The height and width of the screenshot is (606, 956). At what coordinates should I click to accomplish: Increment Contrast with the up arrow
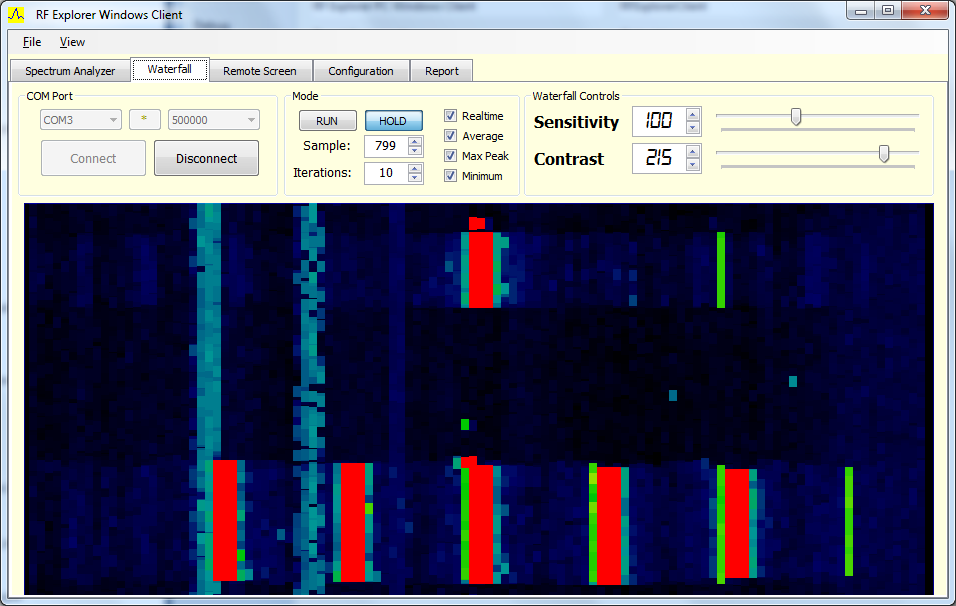[693, 152]
